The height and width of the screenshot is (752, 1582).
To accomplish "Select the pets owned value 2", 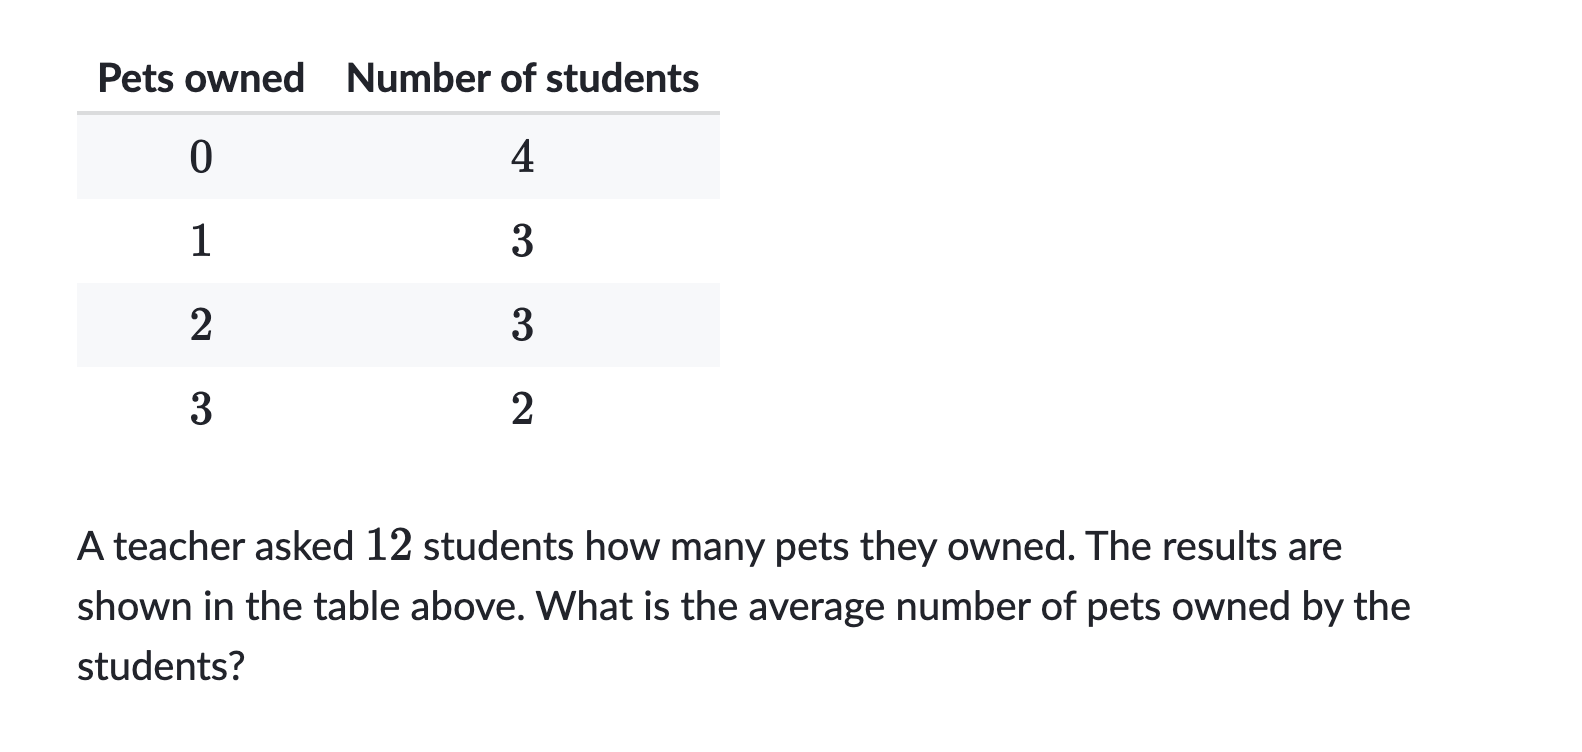I will [x=201, y=325].
